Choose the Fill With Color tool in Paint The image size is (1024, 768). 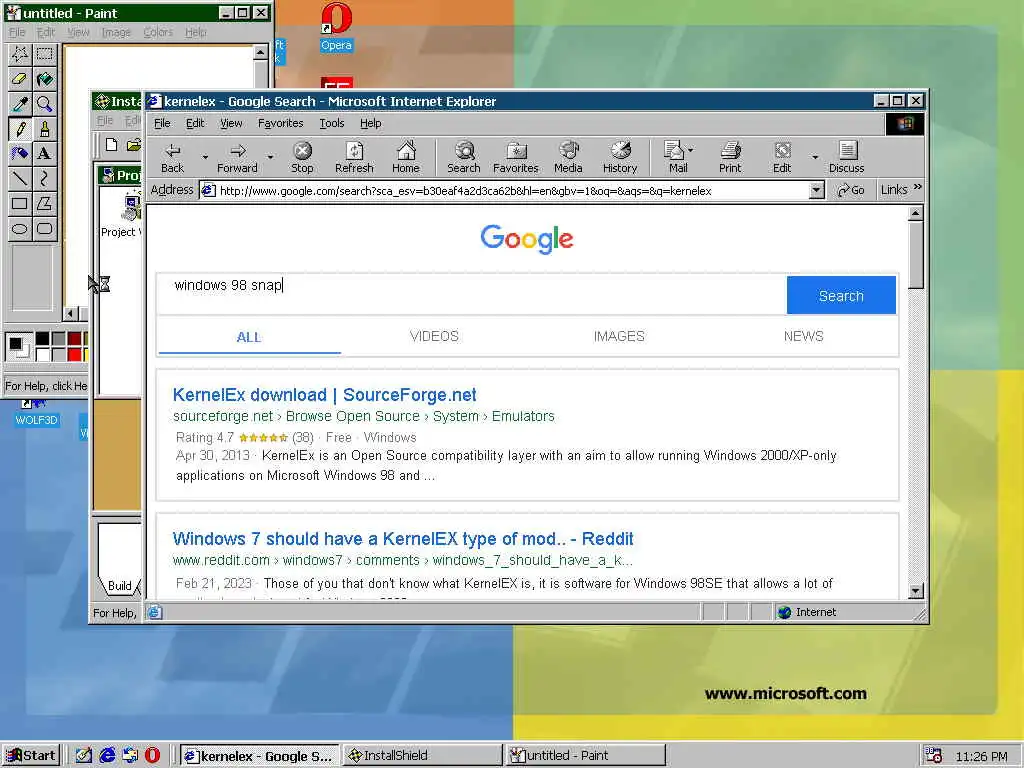pos(44,79)
